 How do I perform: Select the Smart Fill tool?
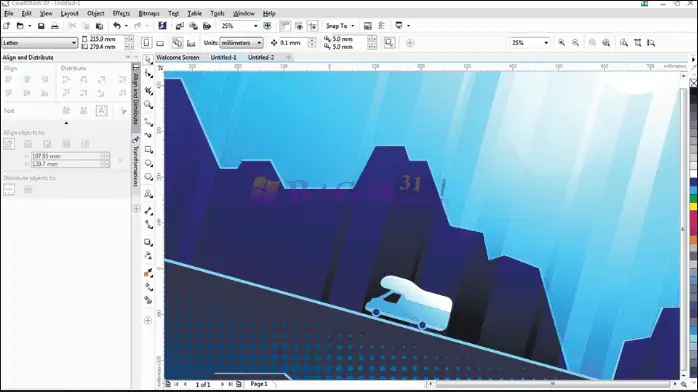[148, 300]
